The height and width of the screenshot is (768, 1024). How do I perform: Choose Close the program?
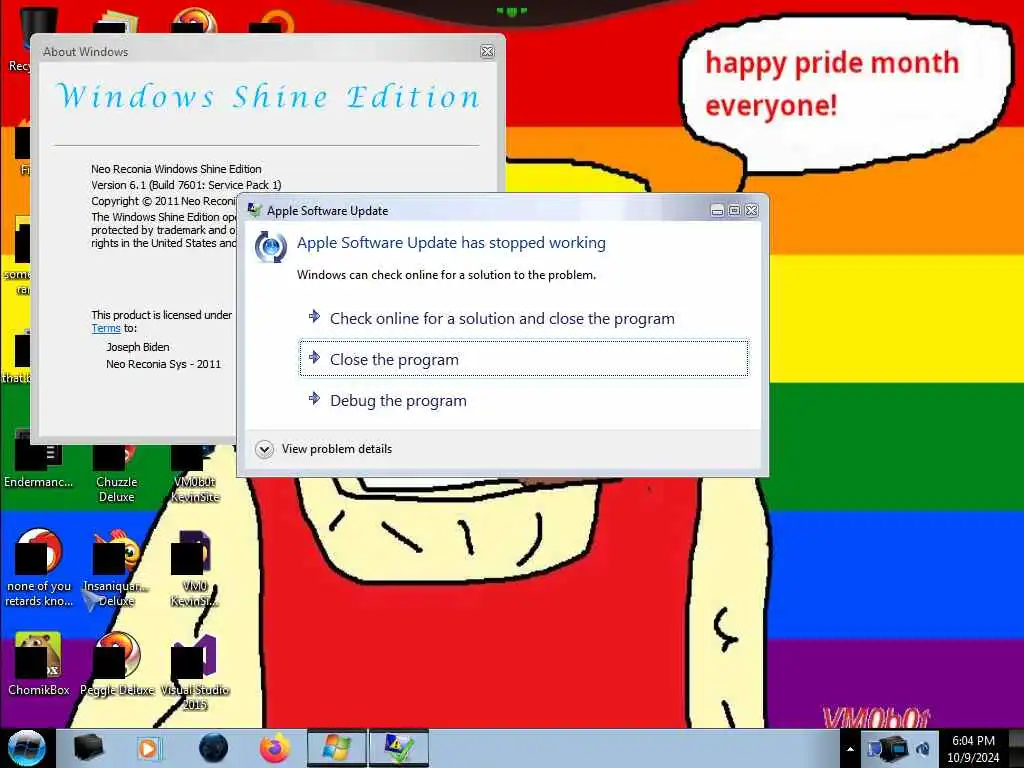pos(524,359)
